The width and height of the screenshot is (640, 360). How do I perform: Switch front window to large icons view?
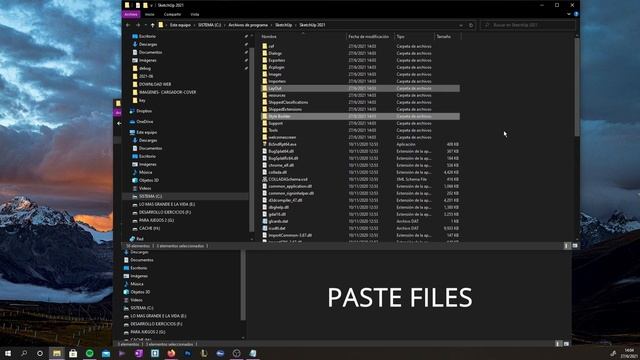tap(575, 246)
